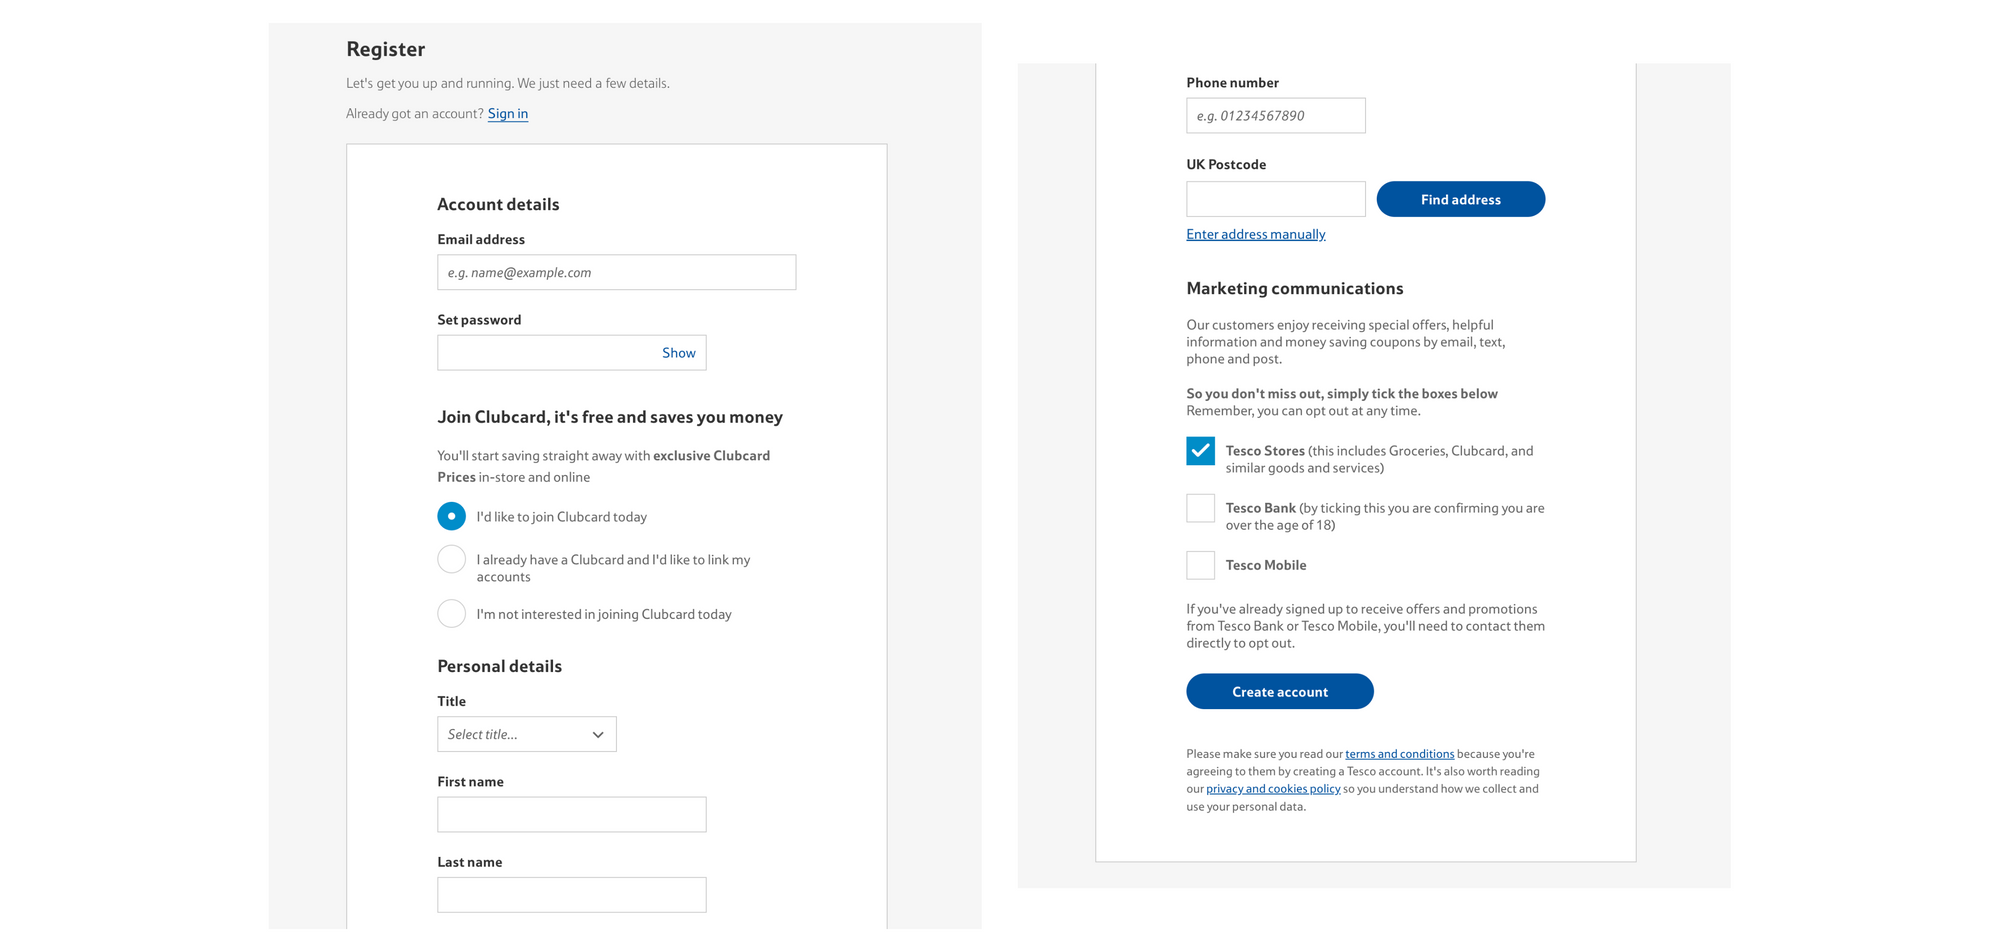Untick the Tesco Stores marketing checkbox

coord(1200,451)
